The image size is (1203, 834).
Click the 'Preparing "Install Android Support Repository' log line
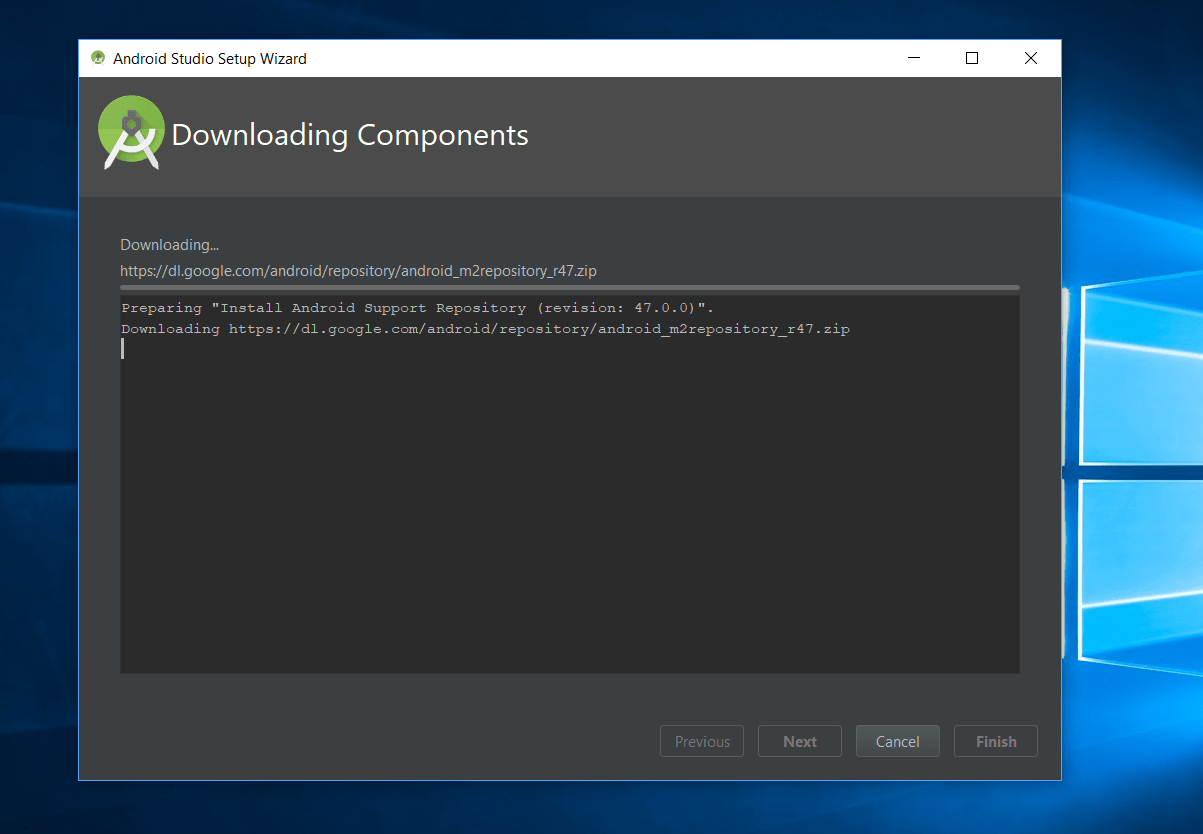click(417, 308)
